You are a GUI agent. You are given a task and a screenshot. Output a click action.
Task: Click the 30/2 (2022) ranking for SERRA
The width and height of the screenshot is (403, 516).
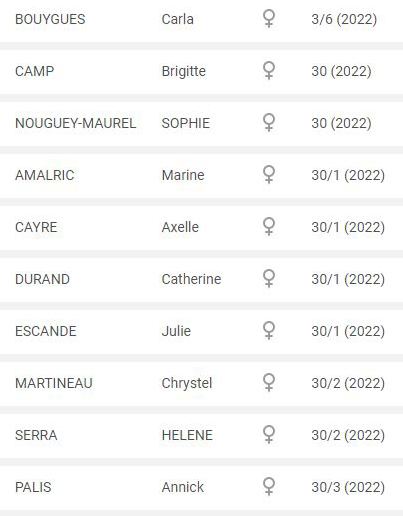tap(348, 435)
